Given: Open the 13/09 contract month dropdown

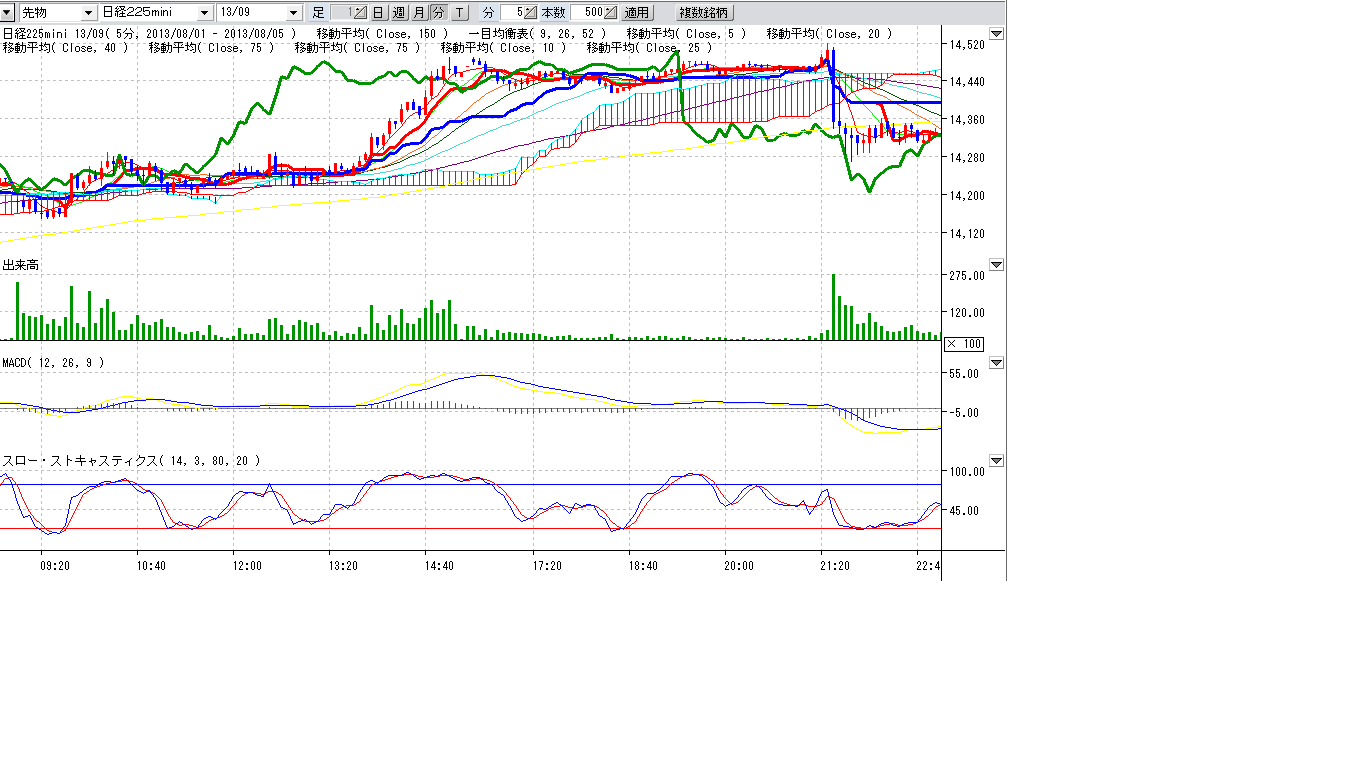Looking at the screenshot, I should click(x=293, y=13).
